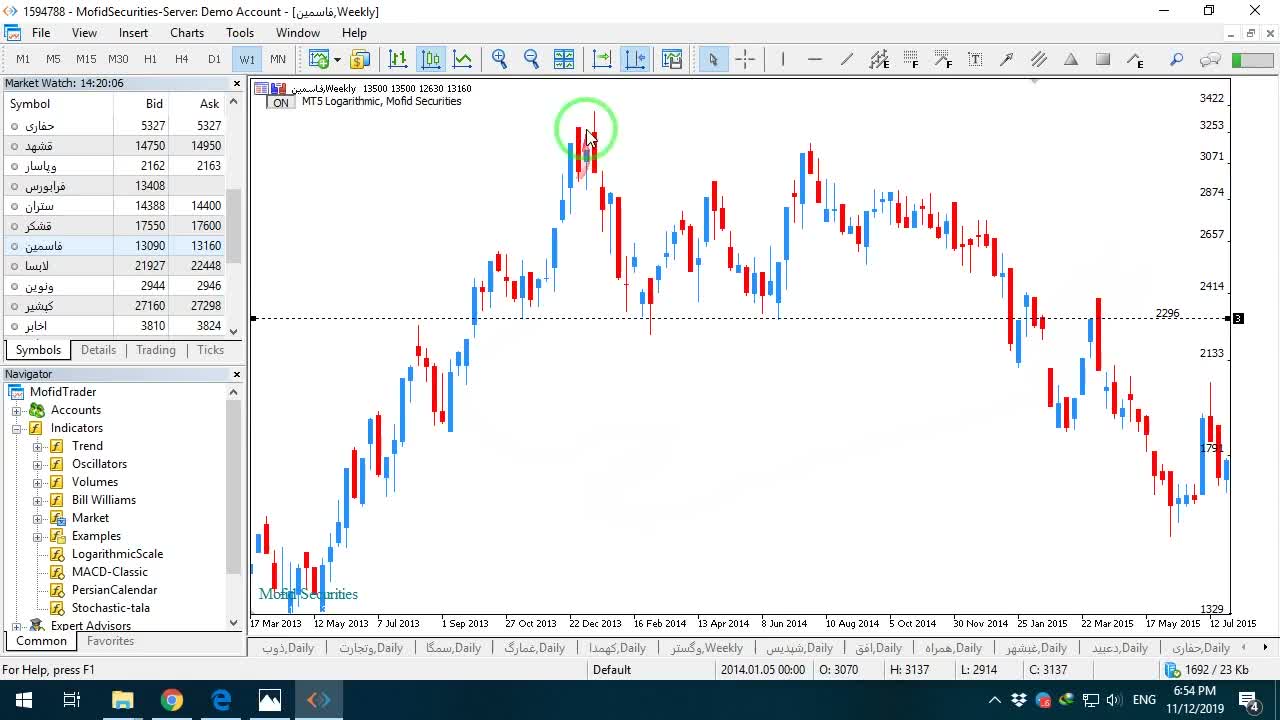The height and width of the screenshot is (720, 1280).
Task: Toggle chart auto scroll
Action: click(x=602, y=59)
